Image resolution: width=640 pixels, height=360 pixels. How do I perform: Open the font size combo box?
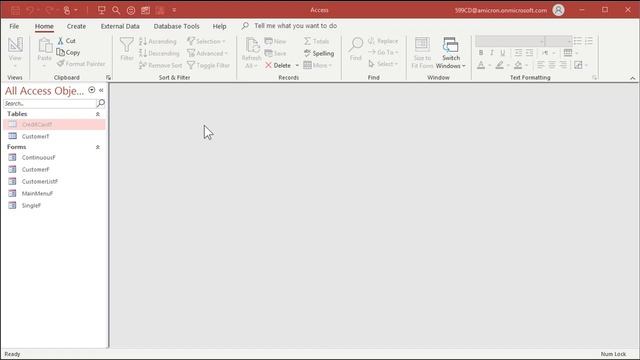pyautogui.click(x=558, y=41)
